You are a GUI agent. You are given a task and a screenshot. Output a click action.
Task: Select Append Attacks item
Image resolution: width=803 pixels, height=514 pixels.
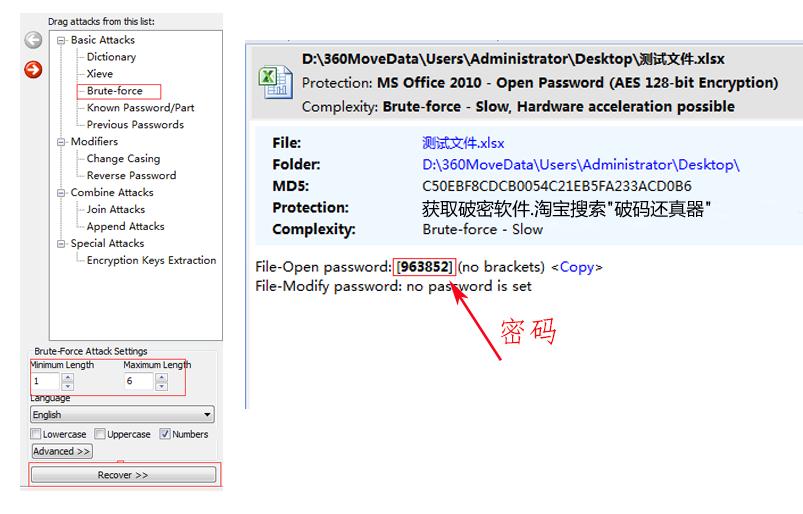[125, 226]
